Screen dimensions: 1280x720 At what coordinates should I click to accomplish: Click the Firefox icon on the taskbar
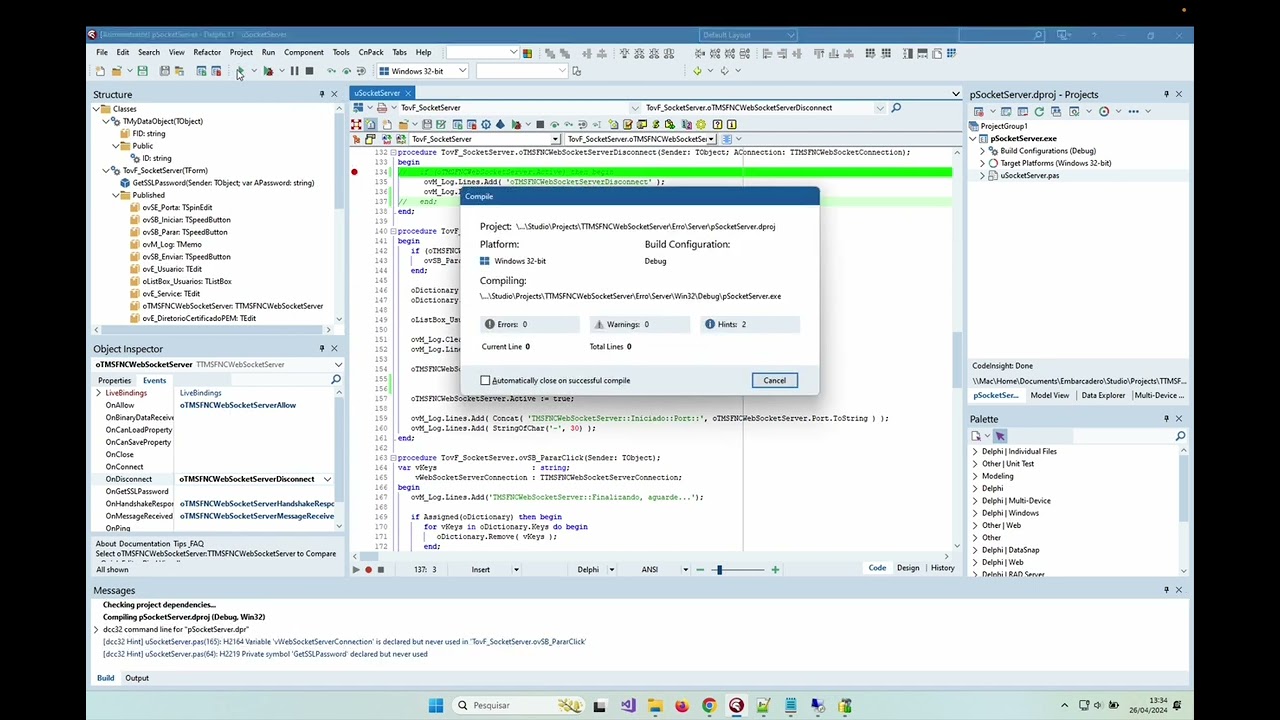click(681, 705)
